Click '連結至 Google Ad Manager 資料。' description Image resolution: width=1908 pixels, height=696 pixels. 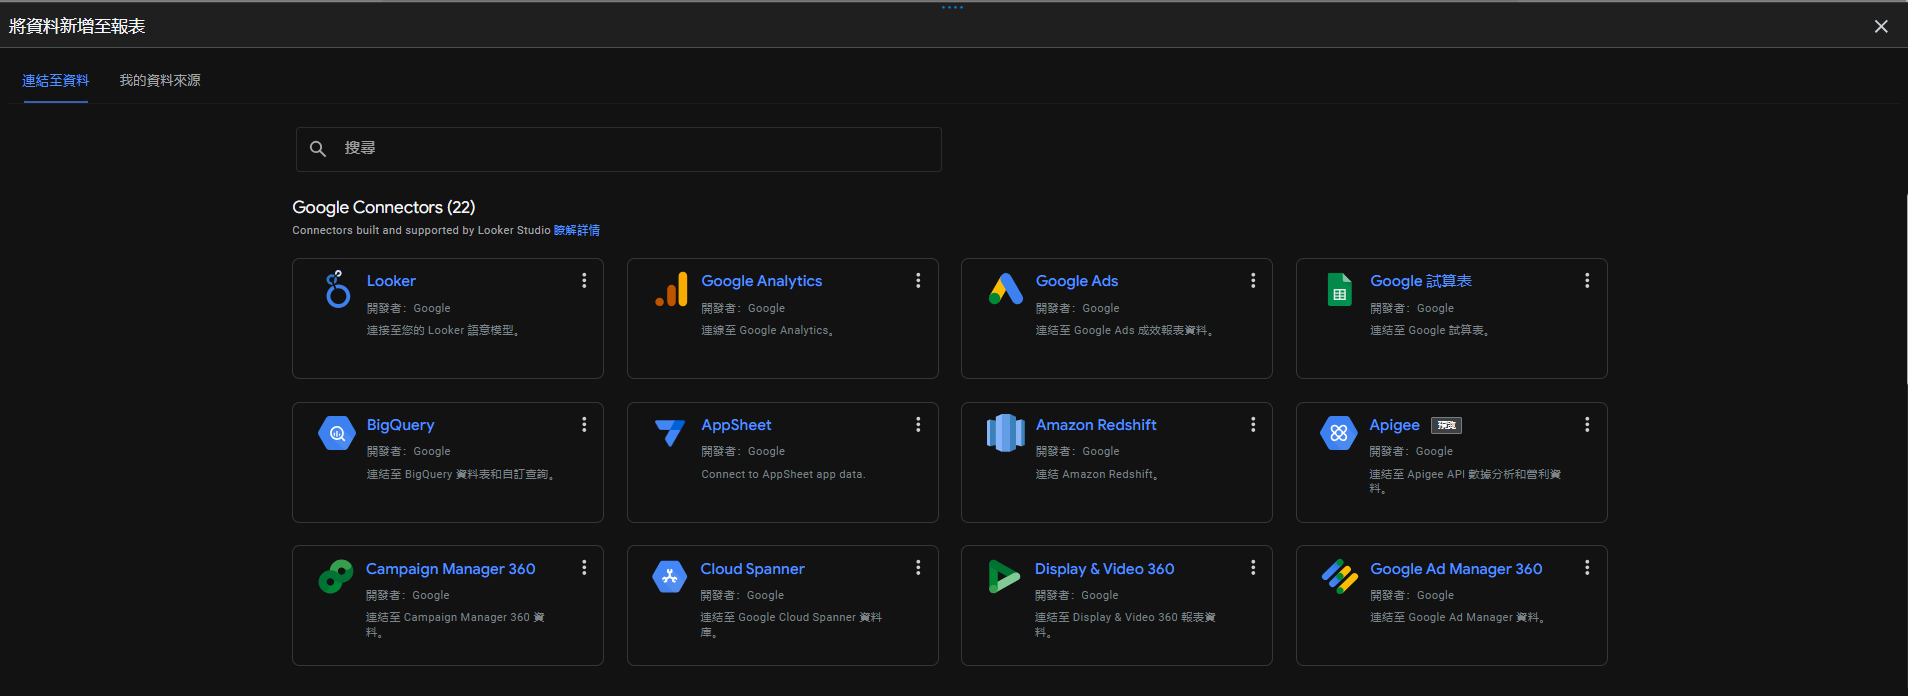click(x=1457, y=617)
